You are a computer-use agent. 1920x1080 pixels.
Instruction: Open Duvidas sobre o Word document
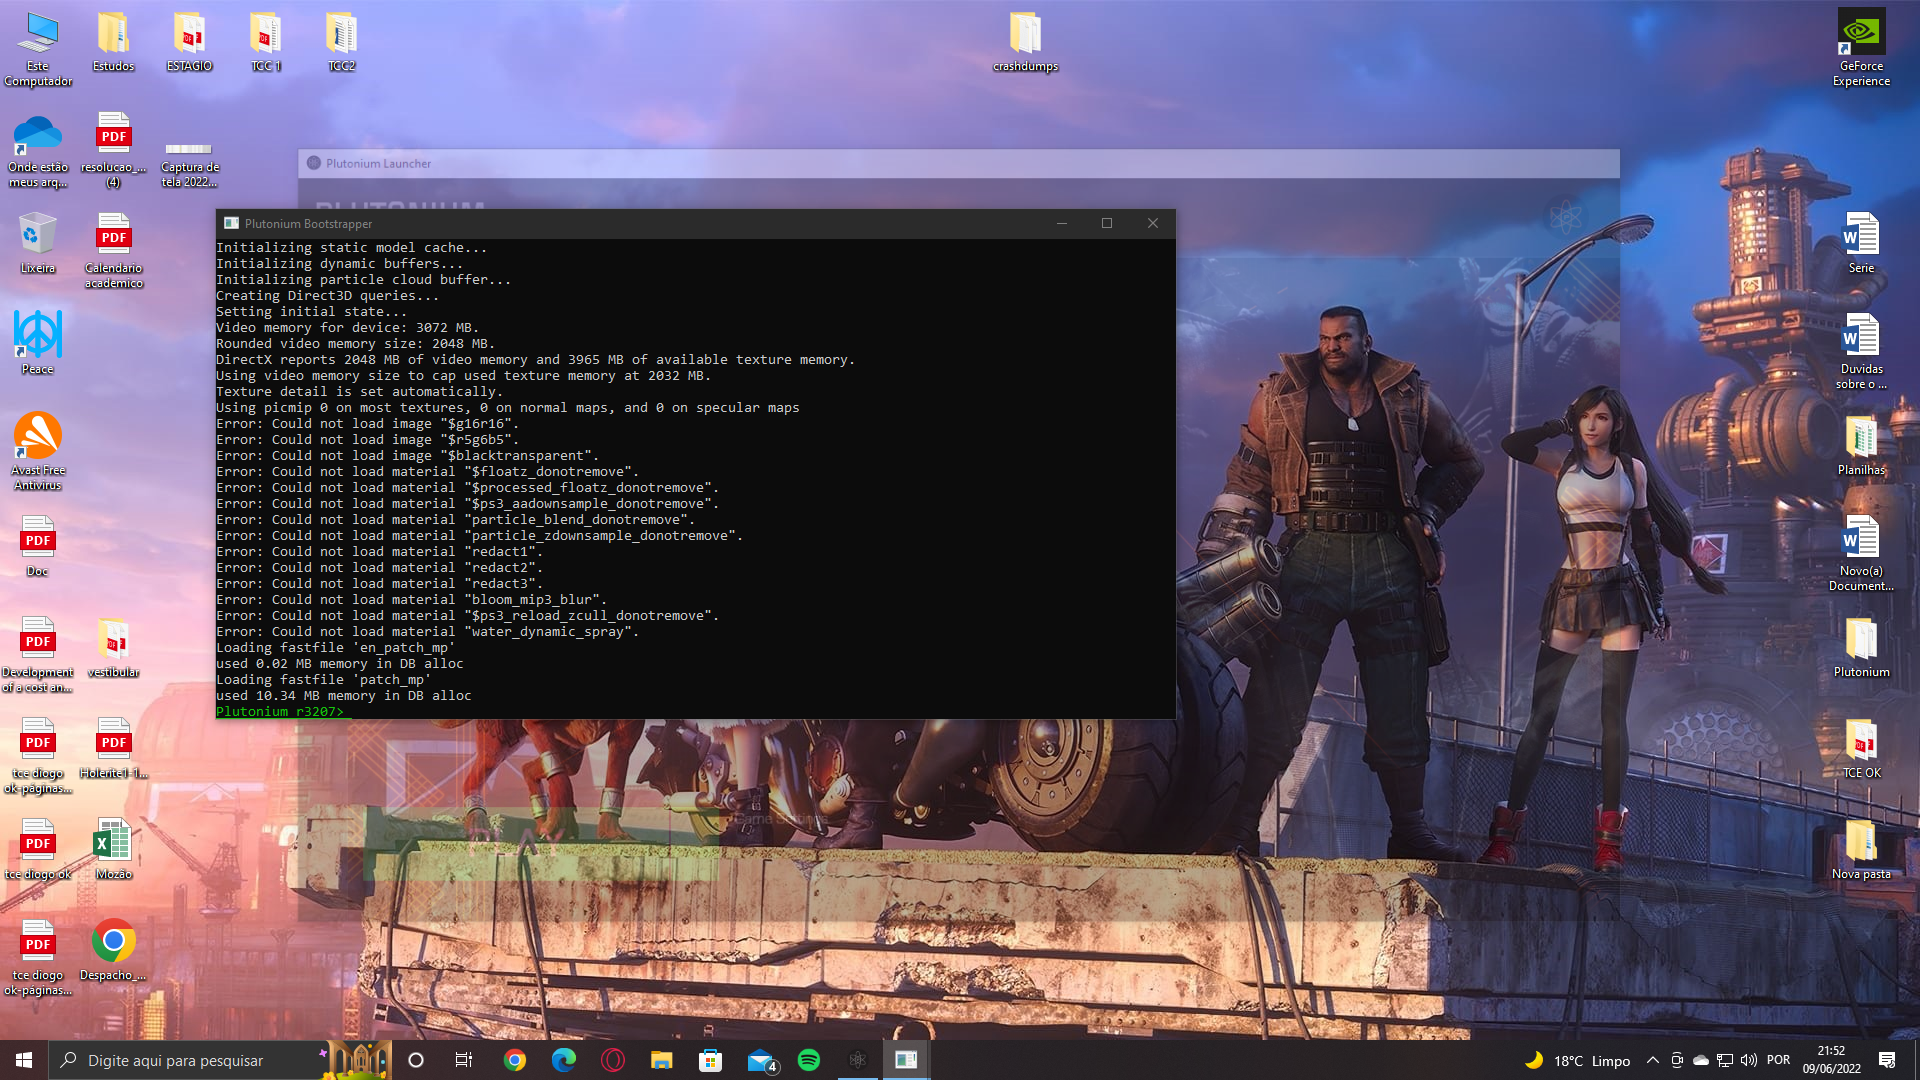[x=1861, y=352]
